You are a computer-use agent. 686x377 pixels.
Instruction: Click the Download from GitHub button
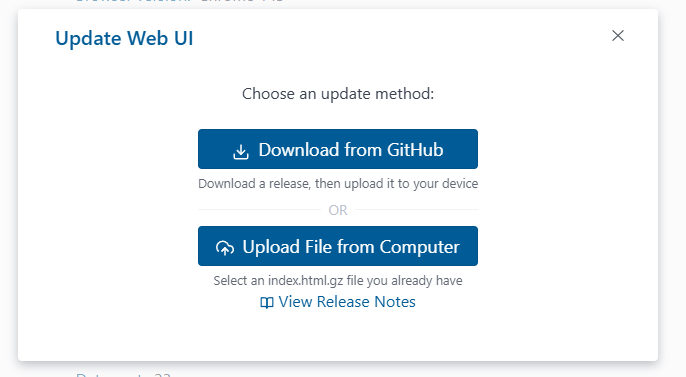(x=338, y=149)
